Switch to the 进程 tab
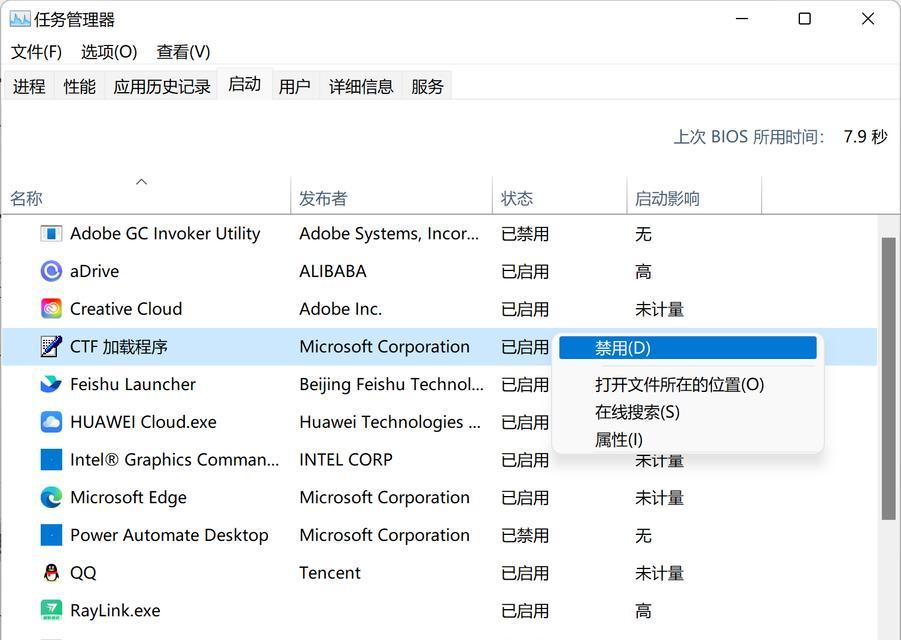 coord(29,86)
